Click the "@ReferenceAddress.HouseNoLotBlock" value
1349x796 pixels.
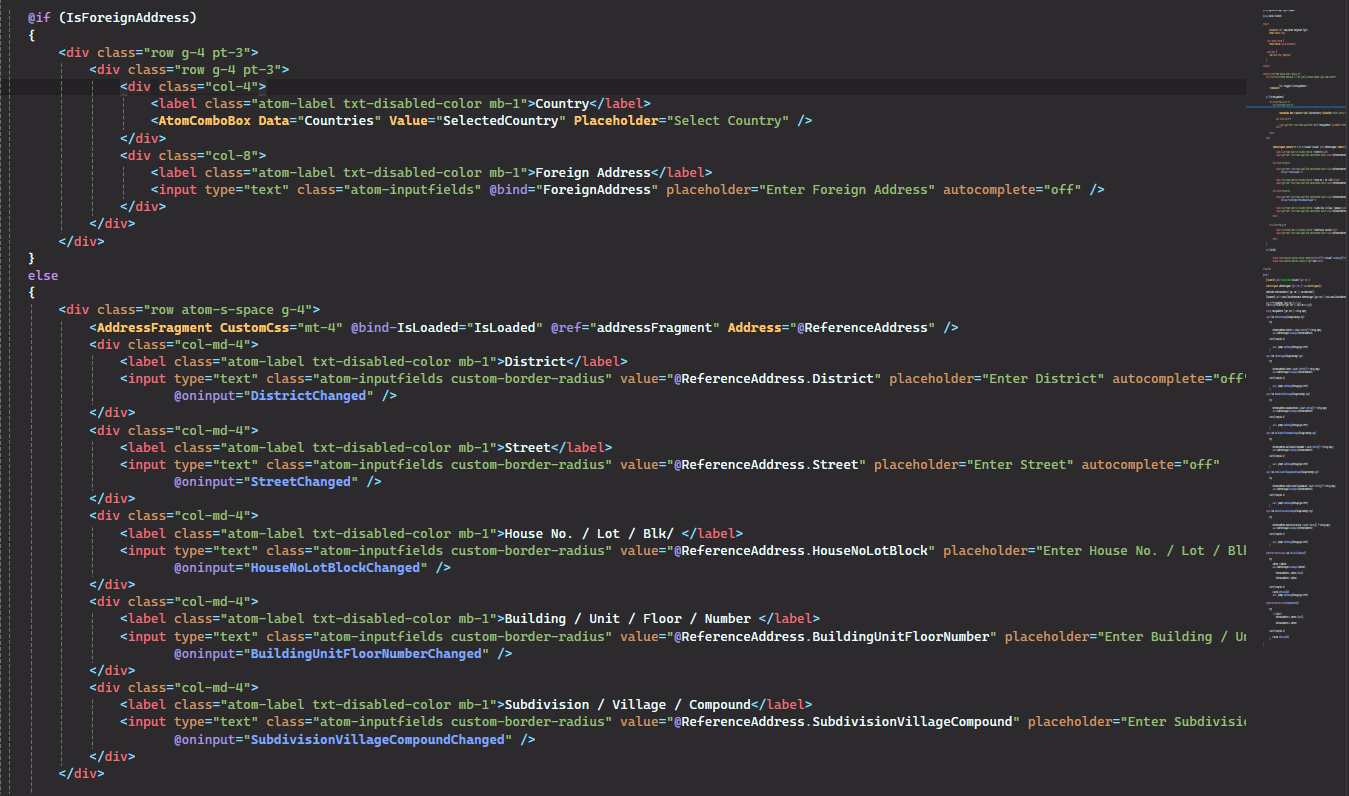801,550
